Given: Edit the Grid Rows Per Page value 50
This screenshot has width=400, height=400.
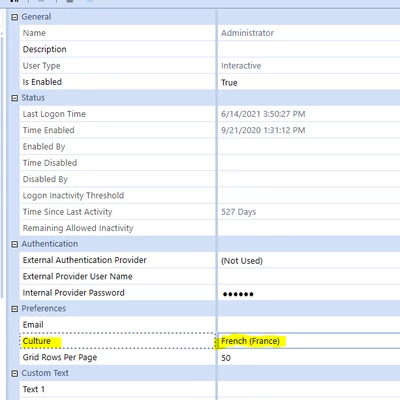Looking at the screenshot, I should click(309, 357).
